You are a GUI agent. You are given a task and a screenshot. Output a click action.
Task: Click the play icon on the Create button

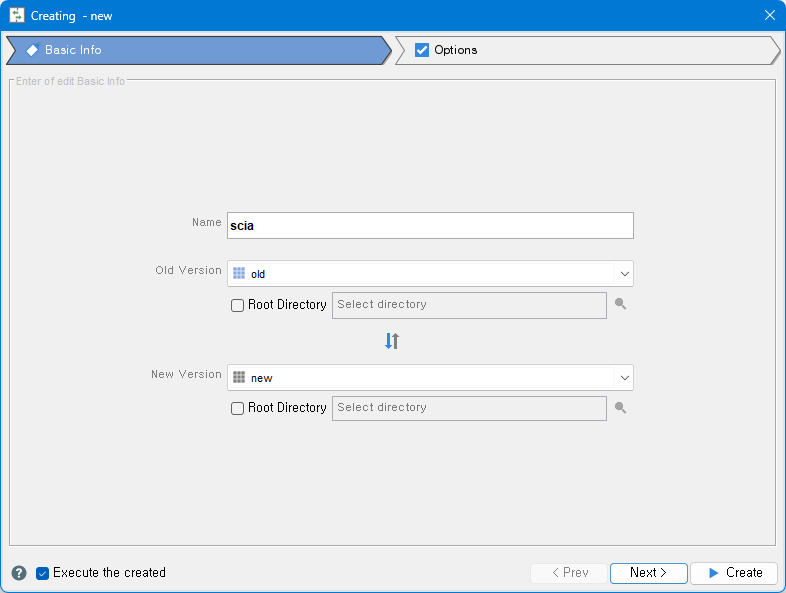(713, 573)
